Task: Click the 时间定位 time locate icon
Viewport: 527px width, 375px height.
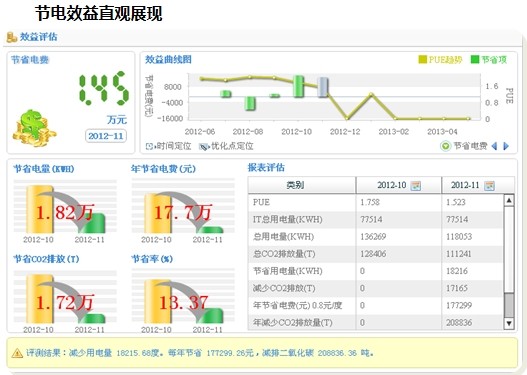Action: 149,146
